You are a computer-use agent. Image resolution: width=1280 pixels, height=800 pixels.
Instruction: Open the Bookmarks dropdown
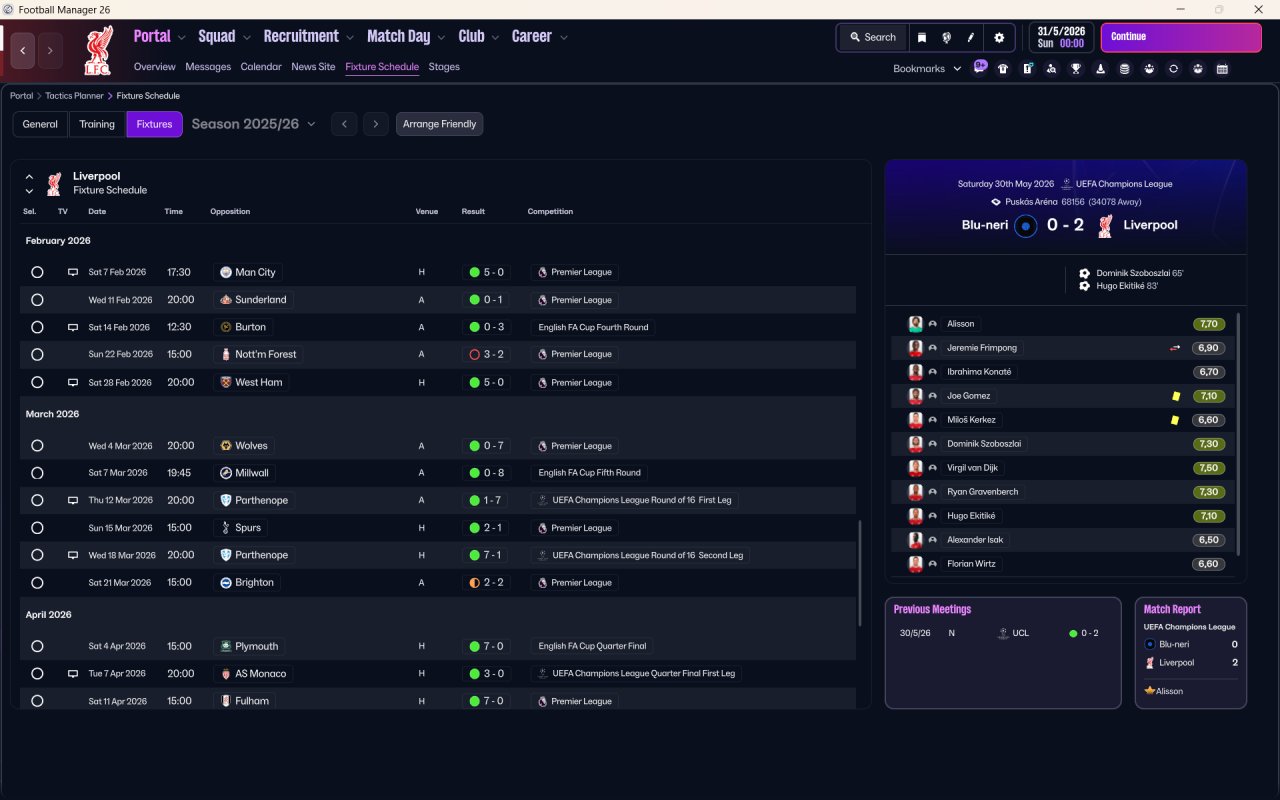tap(927, 69)
